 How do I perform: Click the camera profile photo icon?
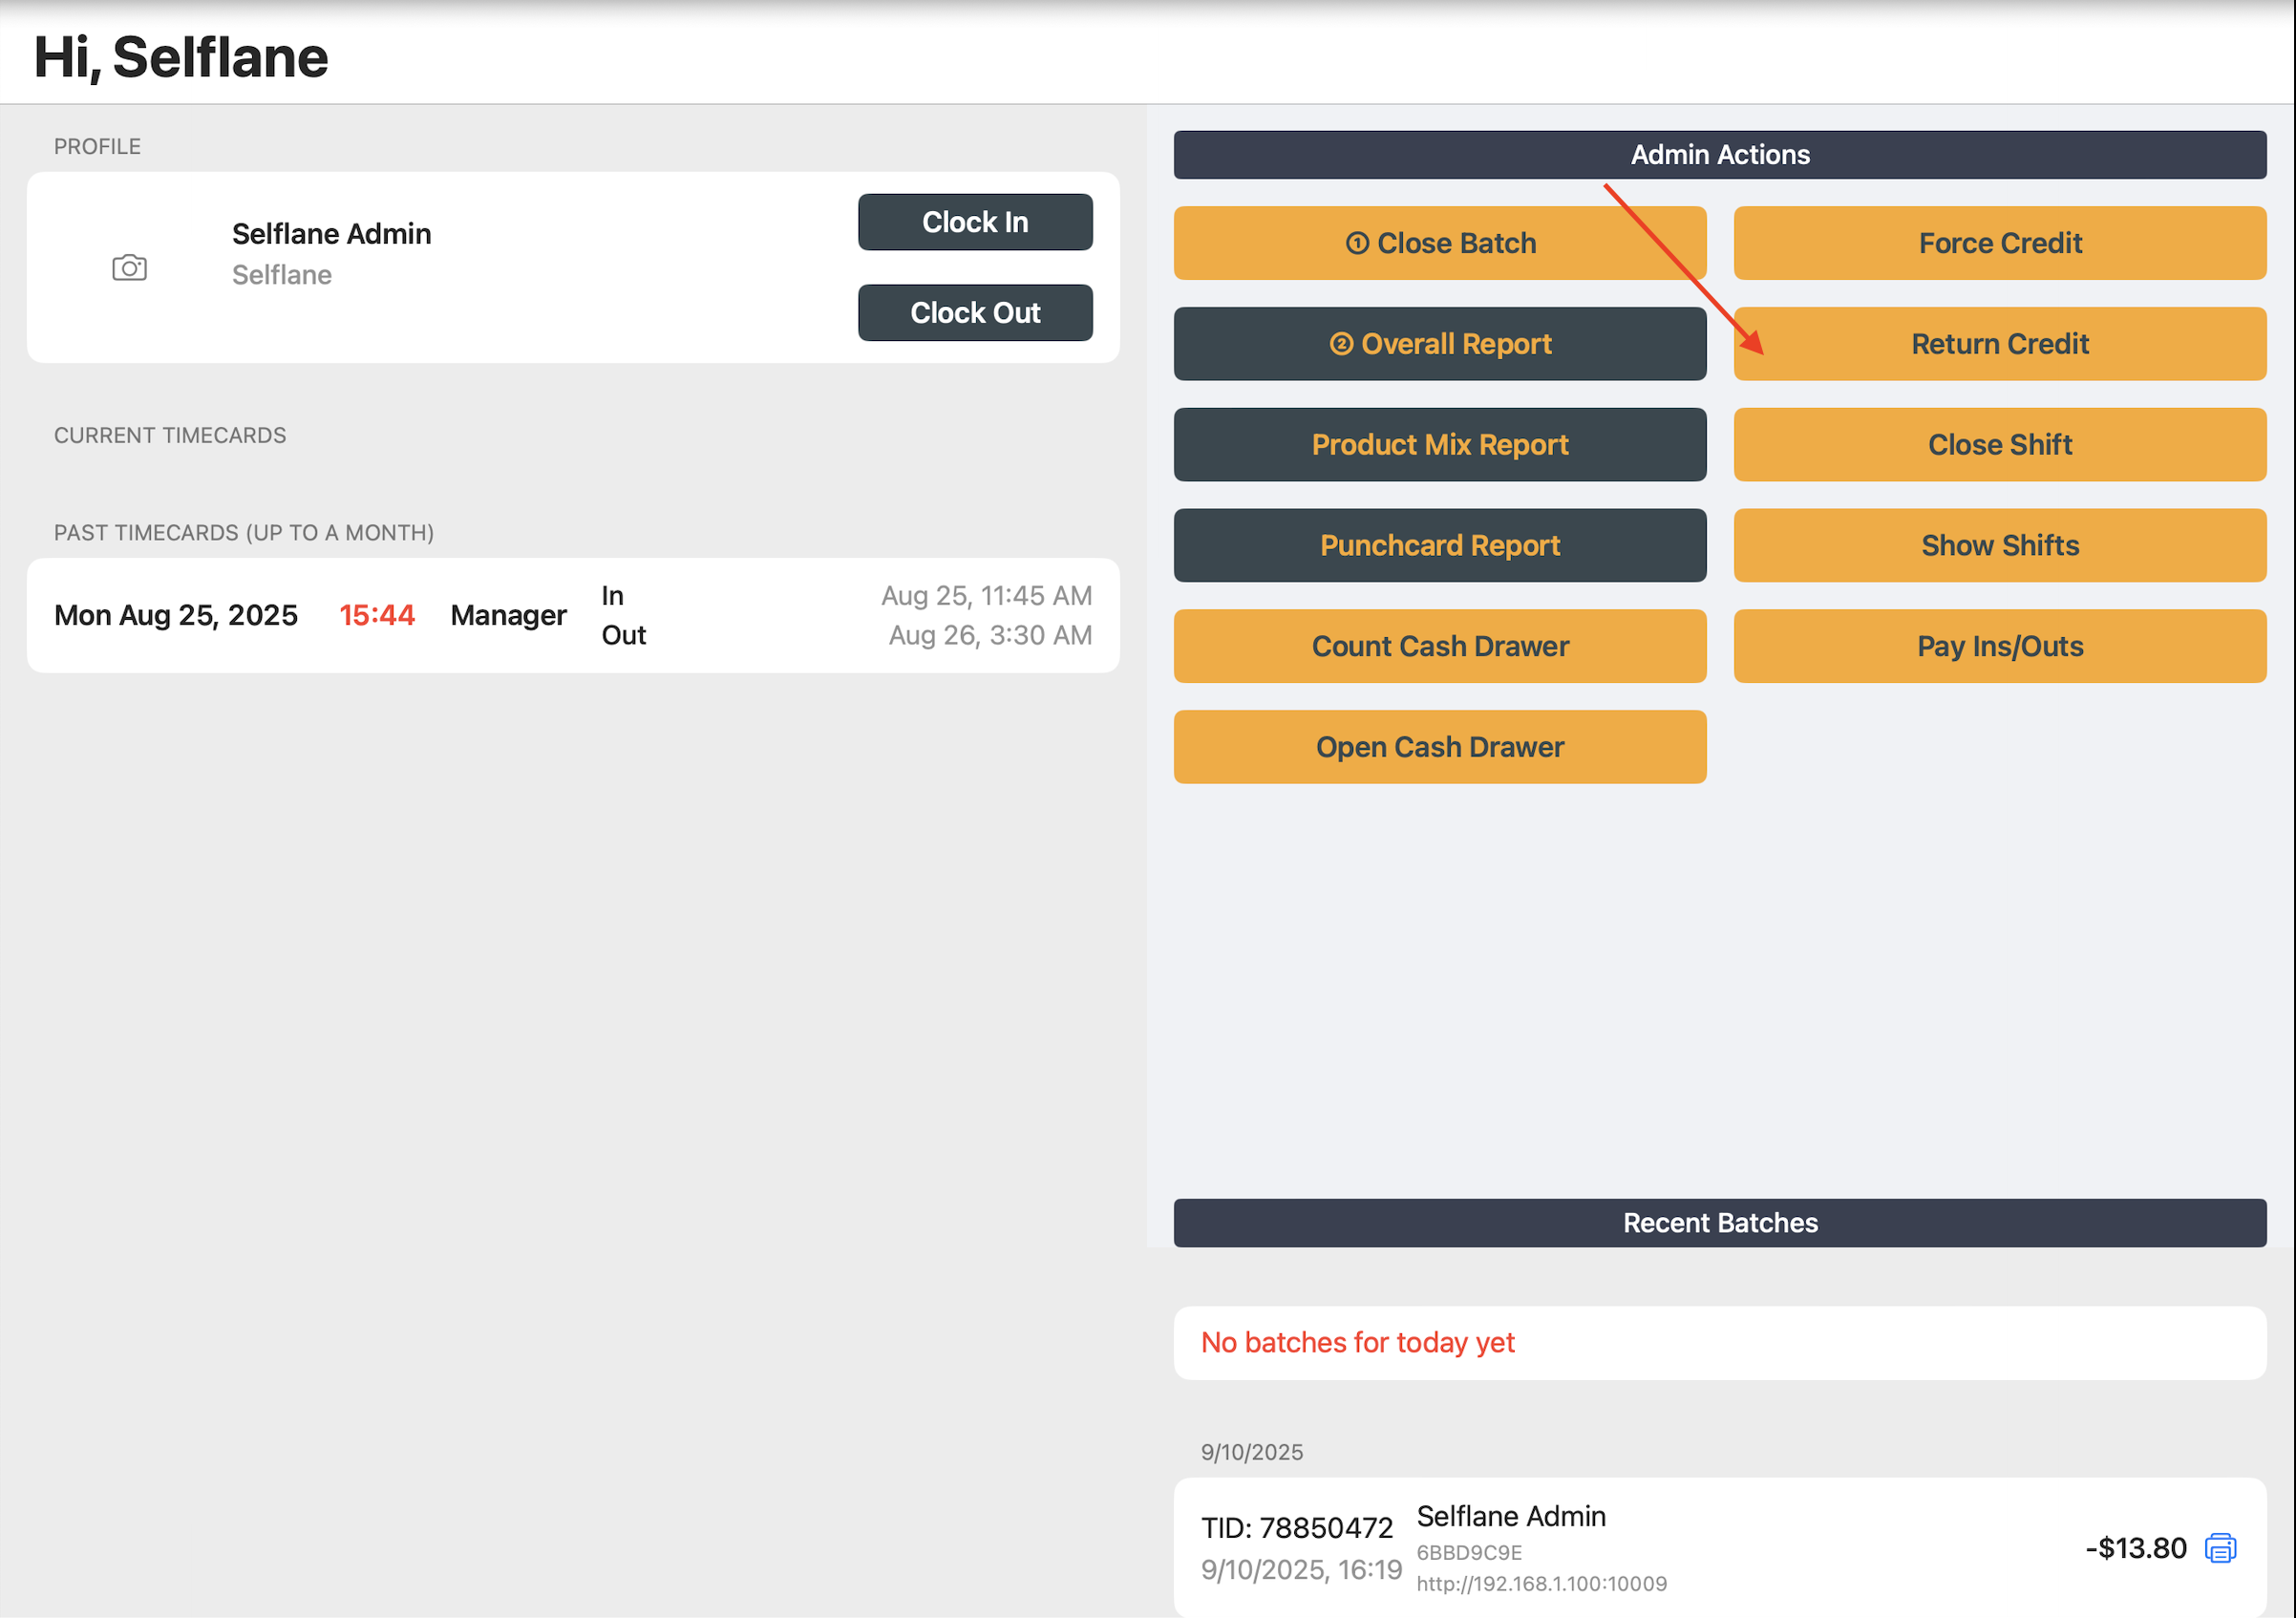[129, 267]
